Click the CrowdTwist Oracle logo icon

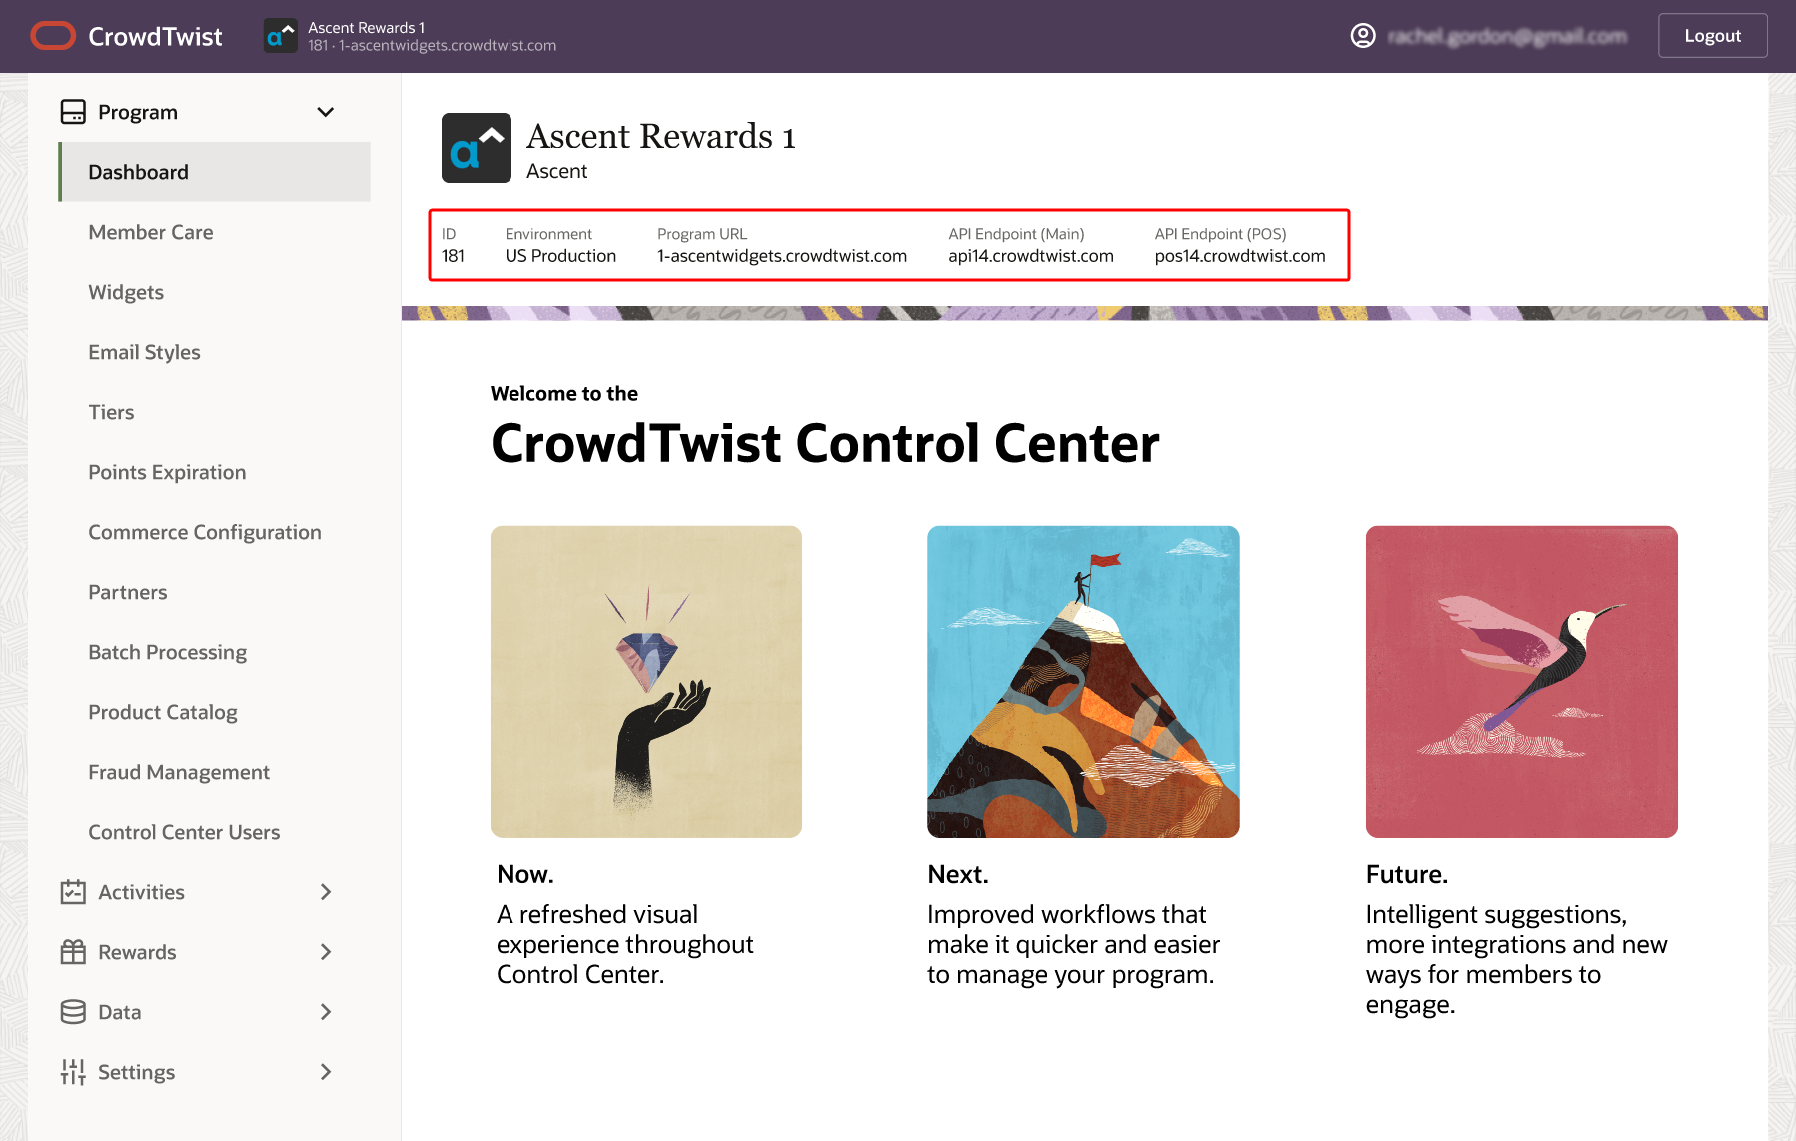tap(53, 36)
